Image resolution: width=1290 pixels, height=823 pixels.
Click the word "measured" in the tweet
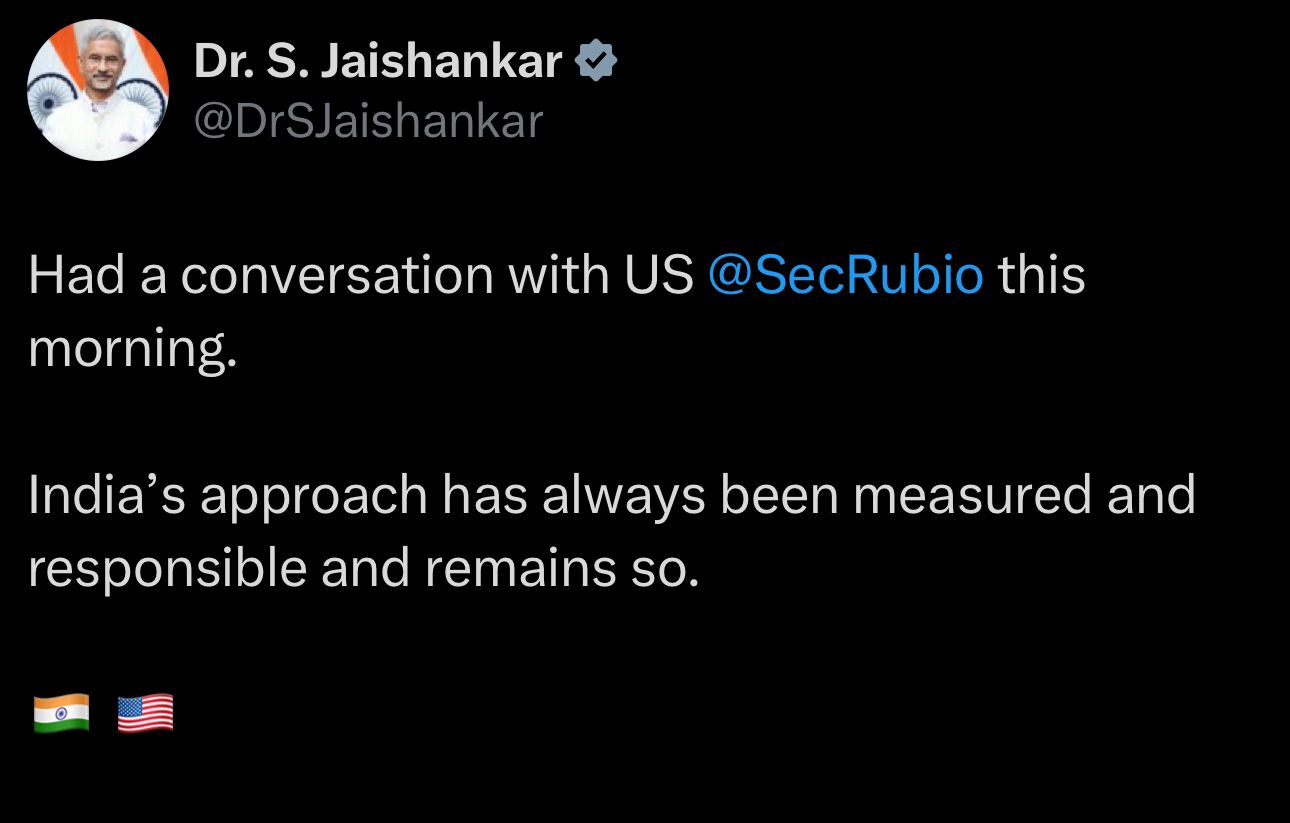click(x=971, y=495)
